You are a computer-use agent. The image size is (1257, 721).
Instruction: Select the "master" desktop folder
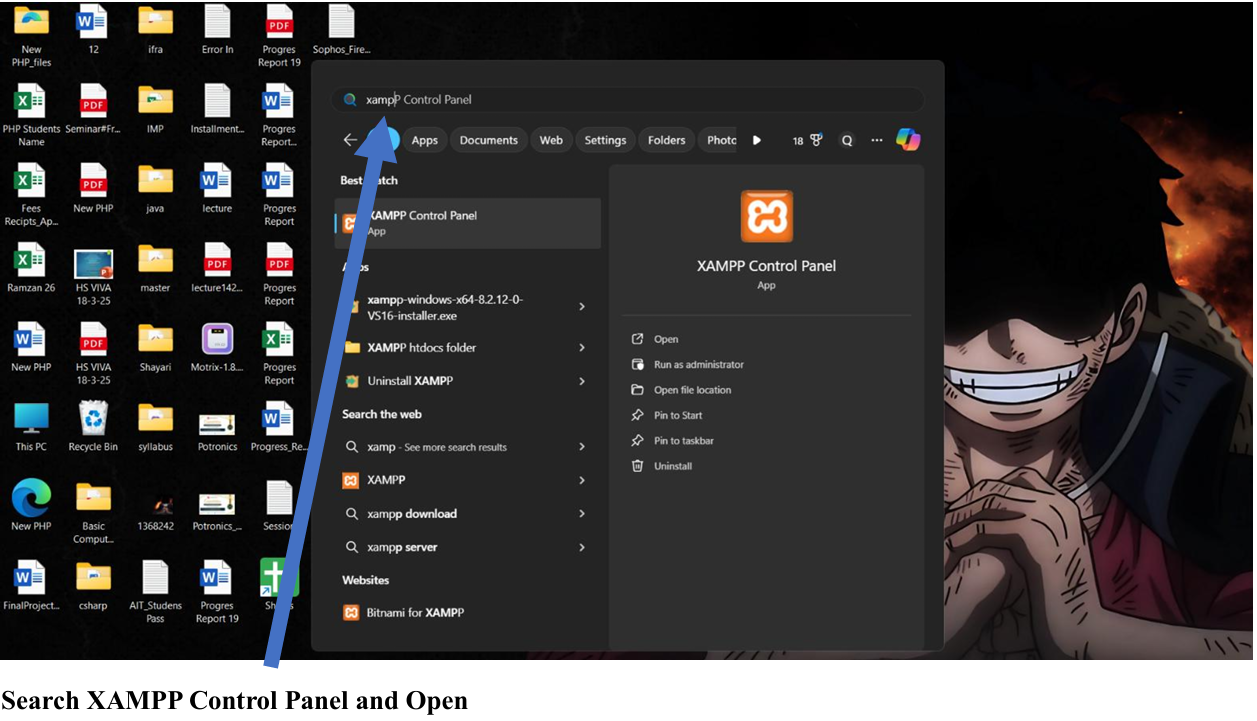coord(155,267)
